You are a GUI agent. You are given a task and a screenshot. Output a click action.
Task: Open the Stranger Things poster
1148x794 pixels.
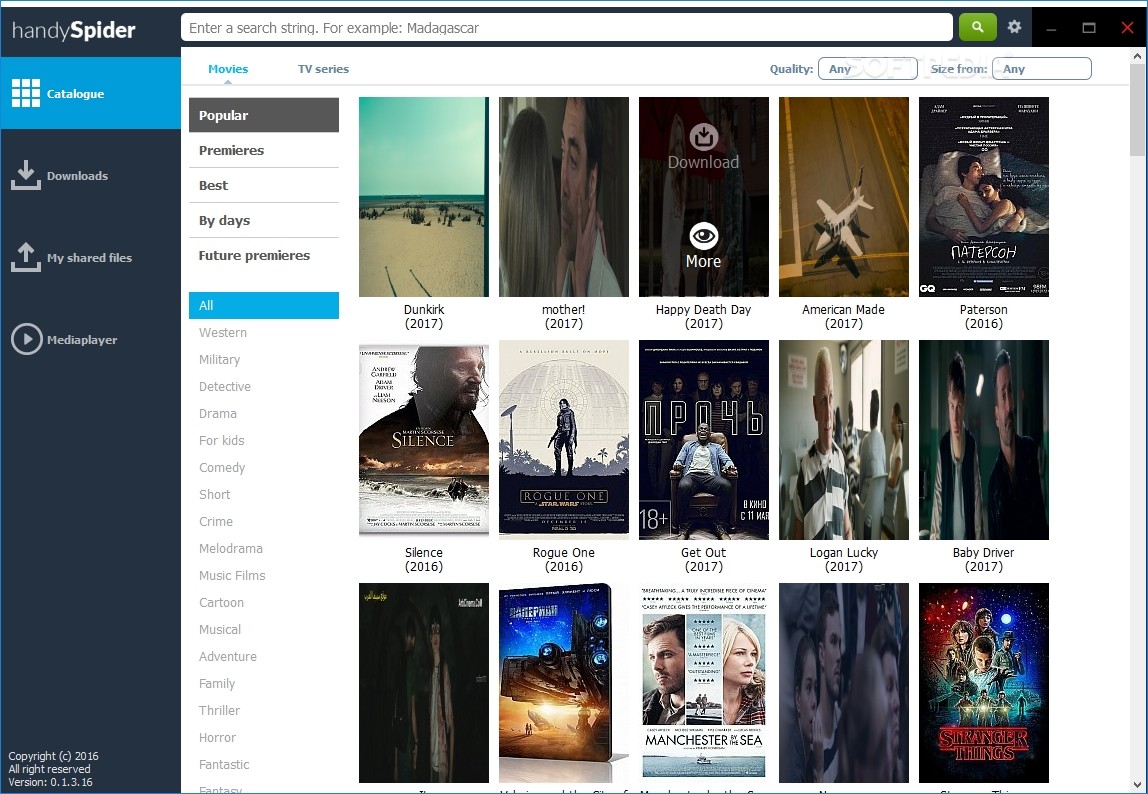[984, 683]
